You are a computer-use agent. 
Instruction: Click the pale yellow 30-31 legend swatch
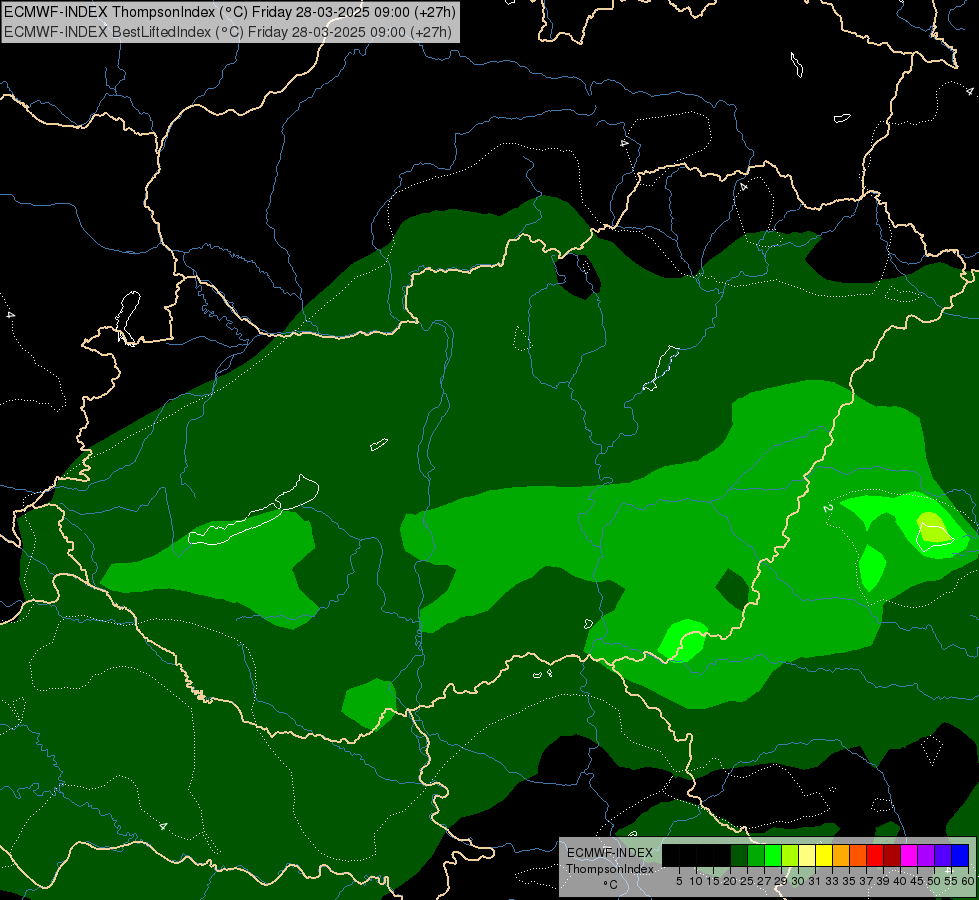tap(807, 855)
